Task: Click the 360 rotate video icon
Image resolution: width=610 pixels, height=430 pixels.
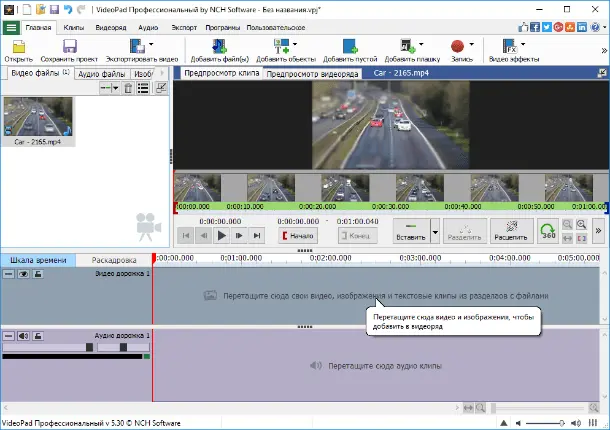Action: click(x=548, y=231)
